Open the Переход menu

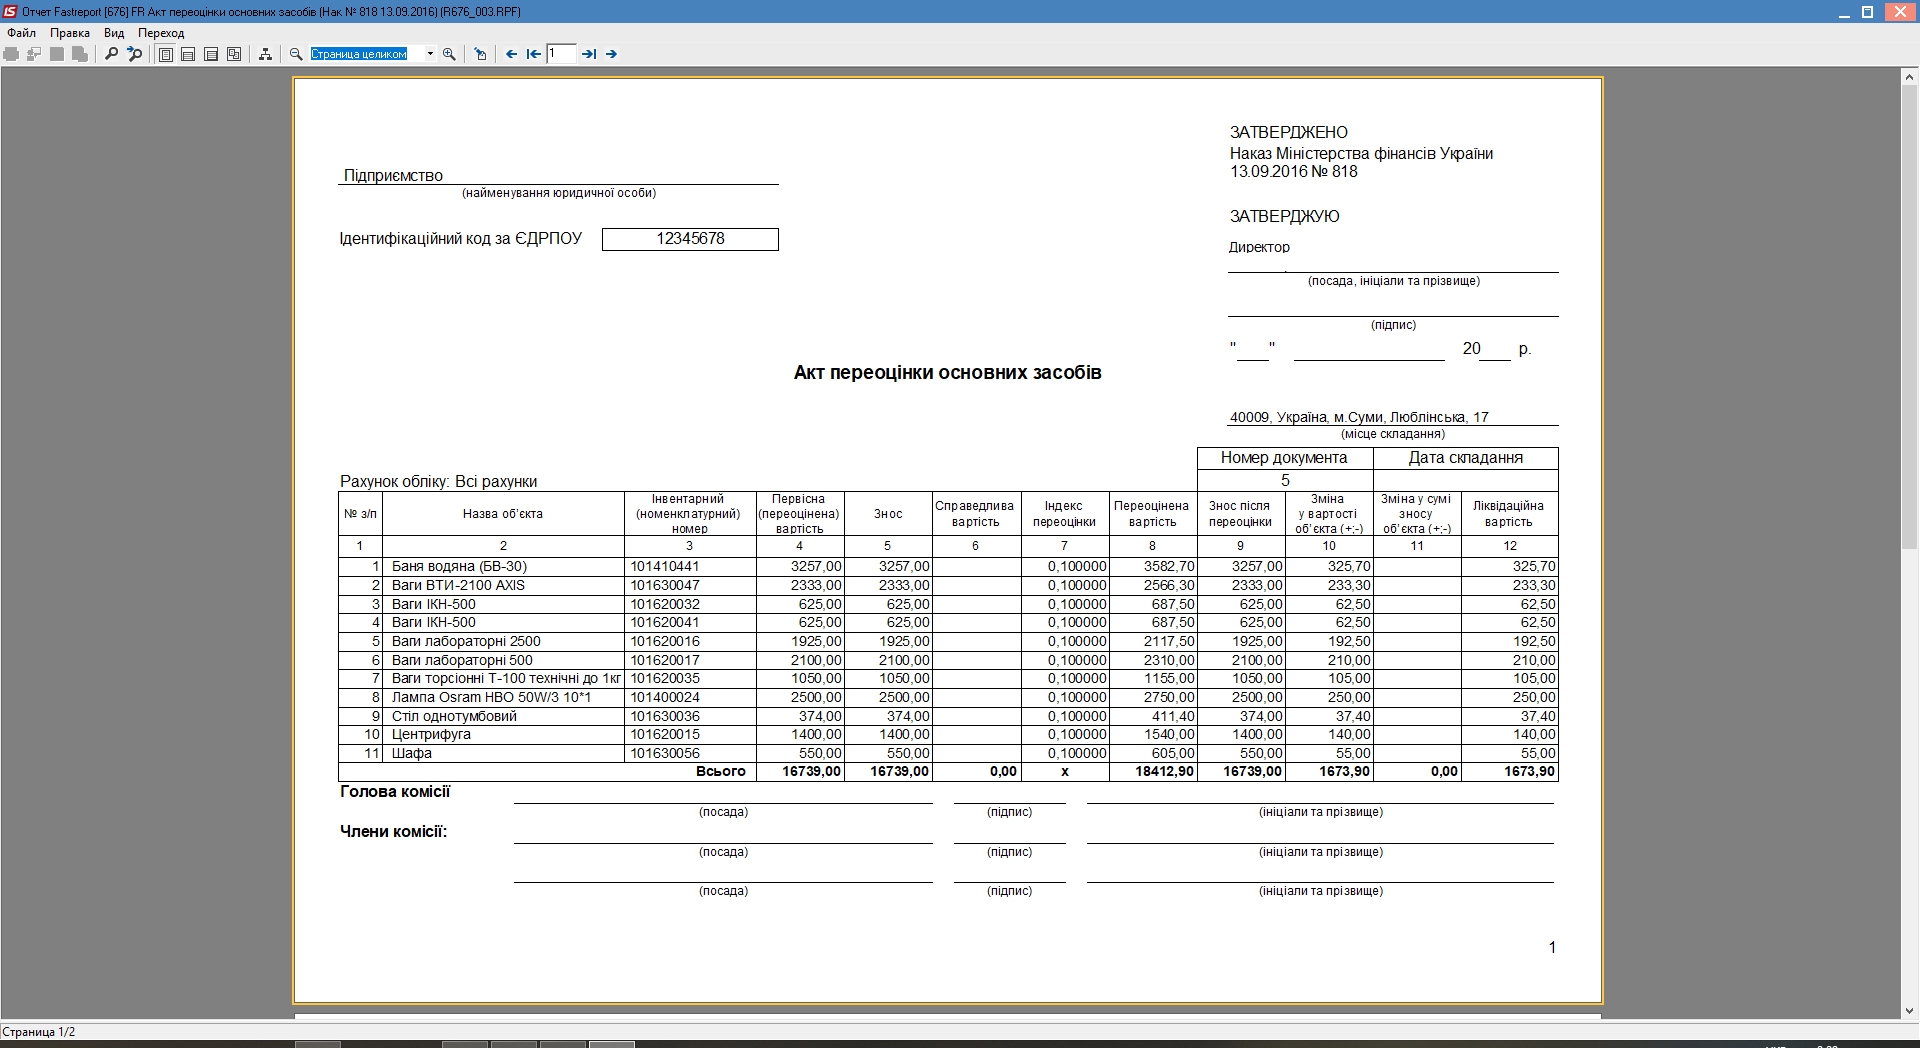pos(161,33)
